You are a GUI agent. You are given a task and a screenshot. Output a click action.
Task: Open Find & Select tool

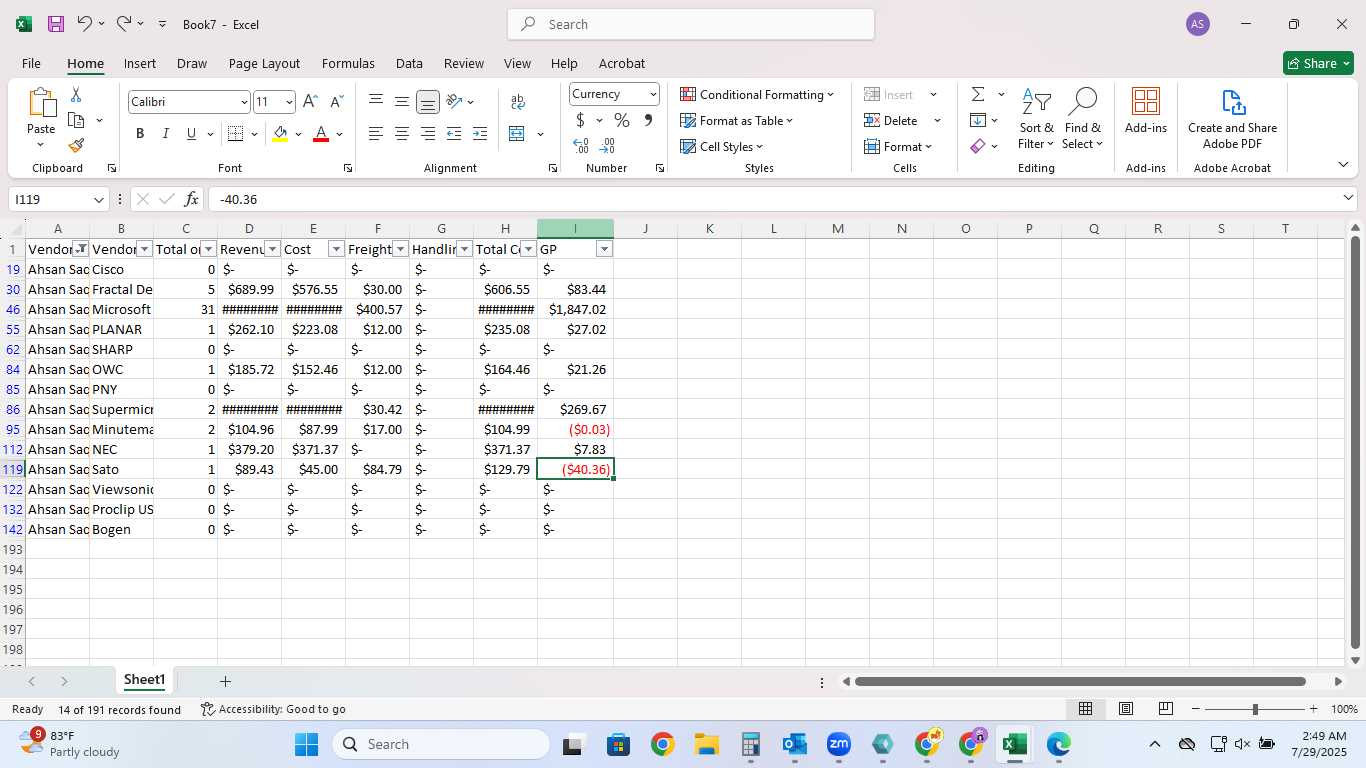coord(1083,119)
